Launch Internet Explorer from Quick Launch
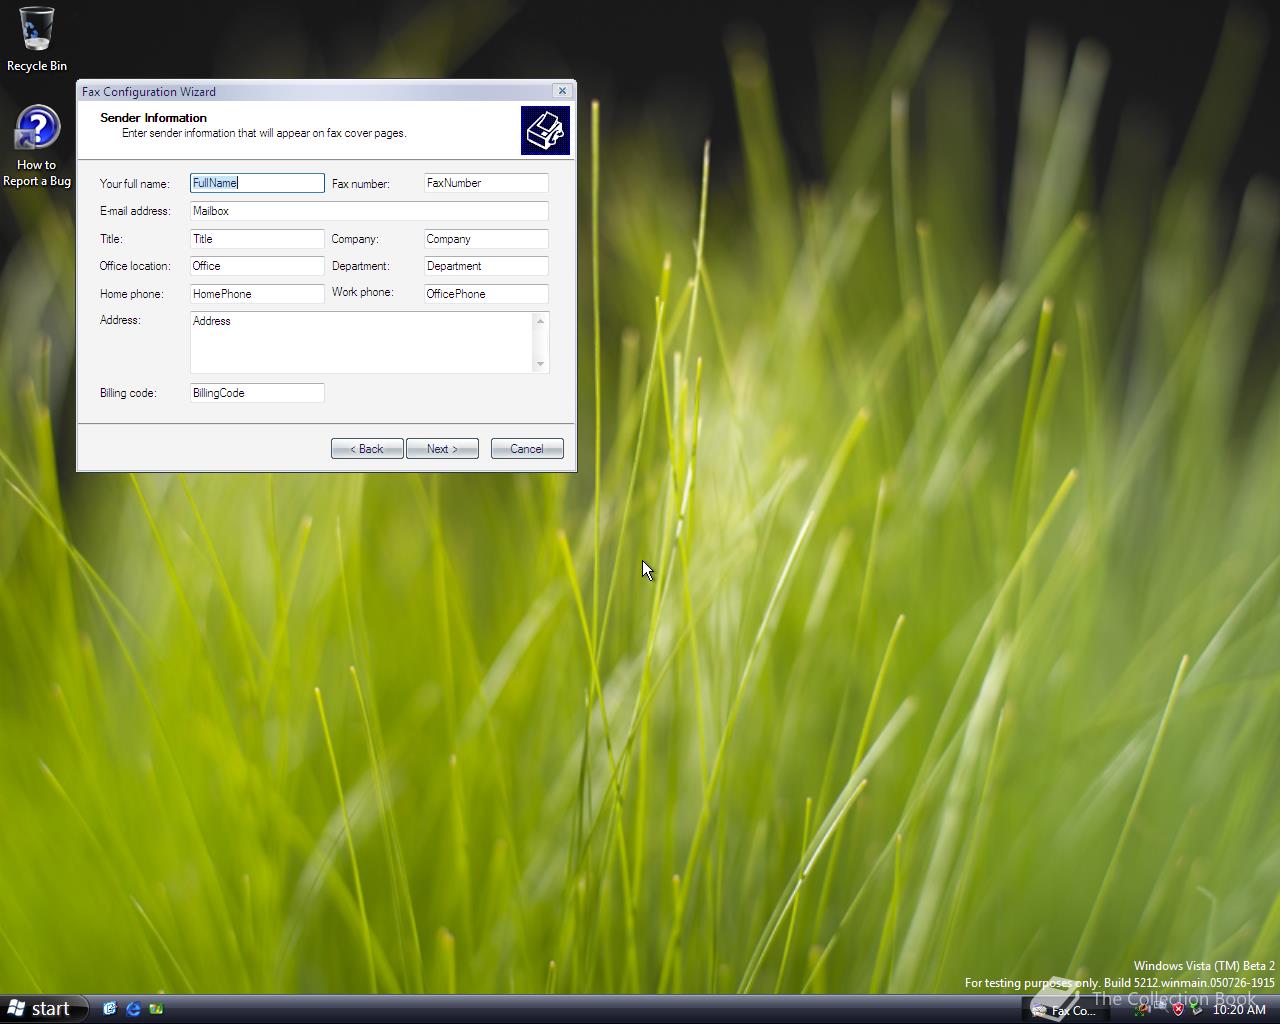 point(133,1009)
